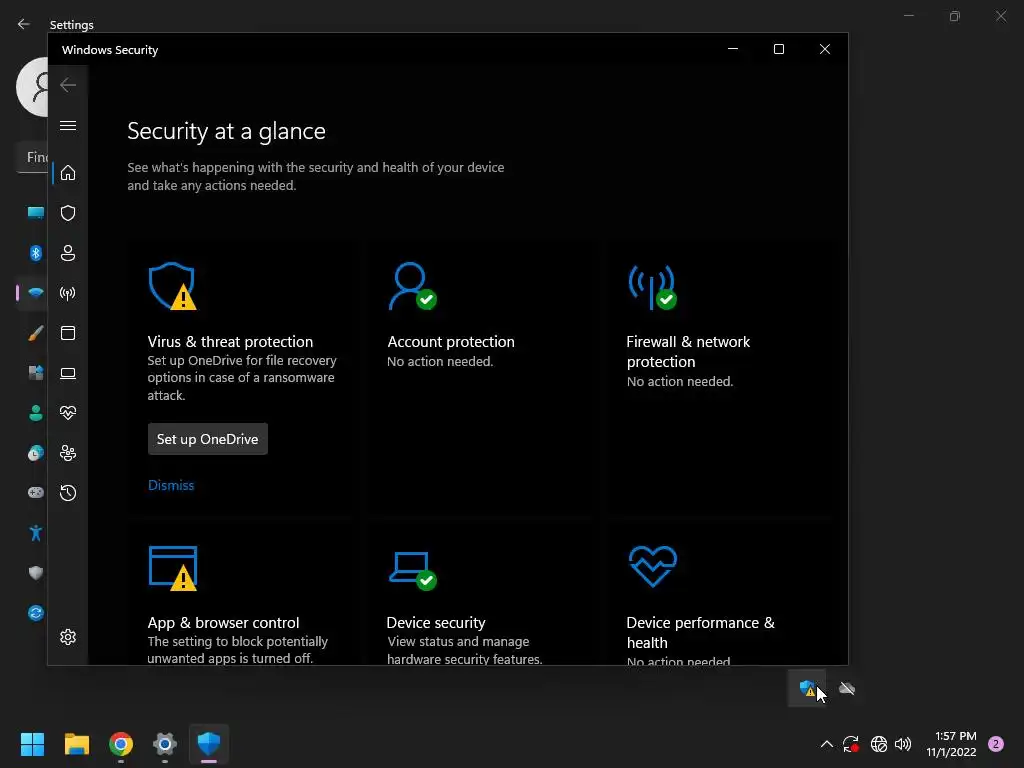The height and width of the screenshot is (768, 1024).
Task: Toggle the hamburger navigation menu
Action: [68, 125]
